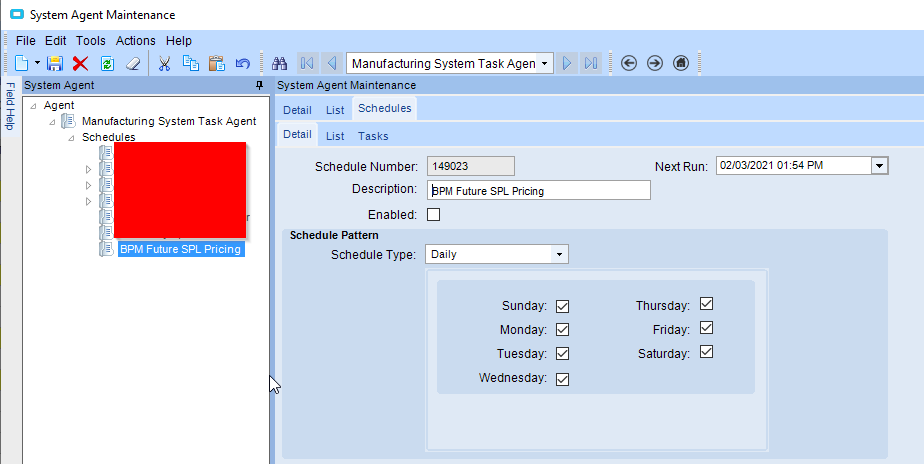Uncheck the Wednesday checkbox
The height and width of the screenshot is (464, 924).
pos(562,379)
